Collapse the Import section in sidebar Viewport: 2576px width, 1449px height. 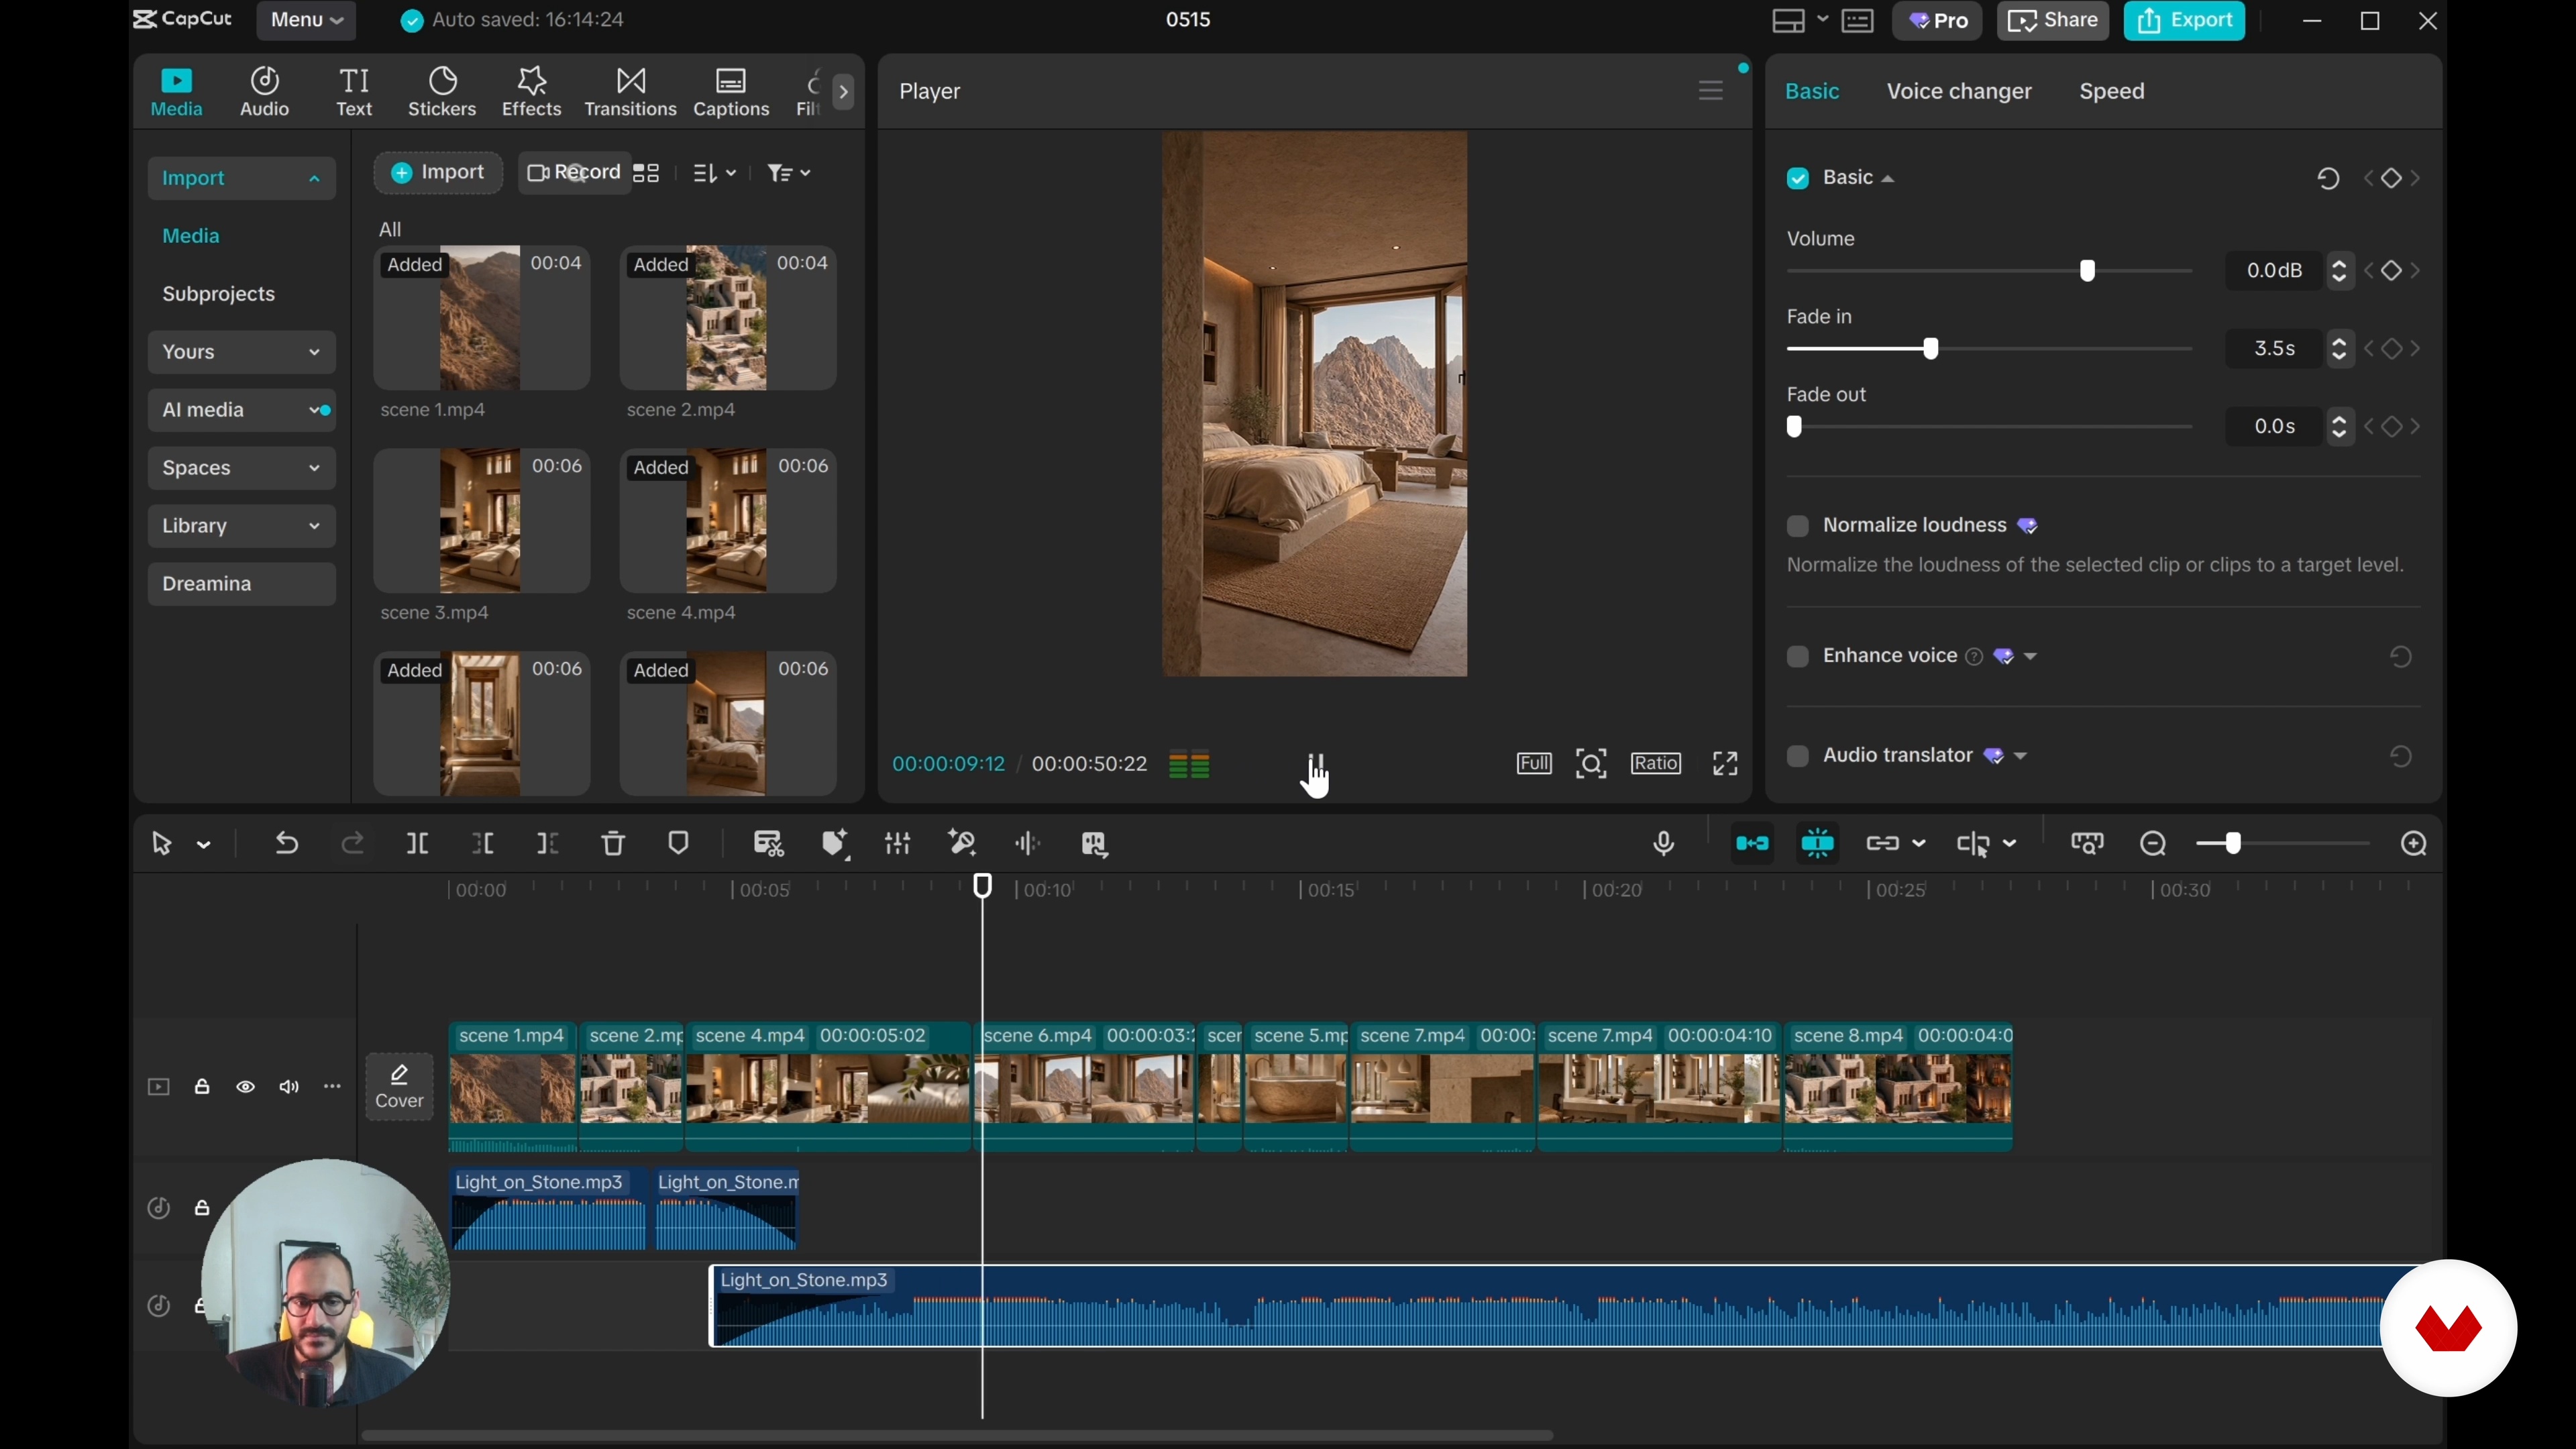241,178
